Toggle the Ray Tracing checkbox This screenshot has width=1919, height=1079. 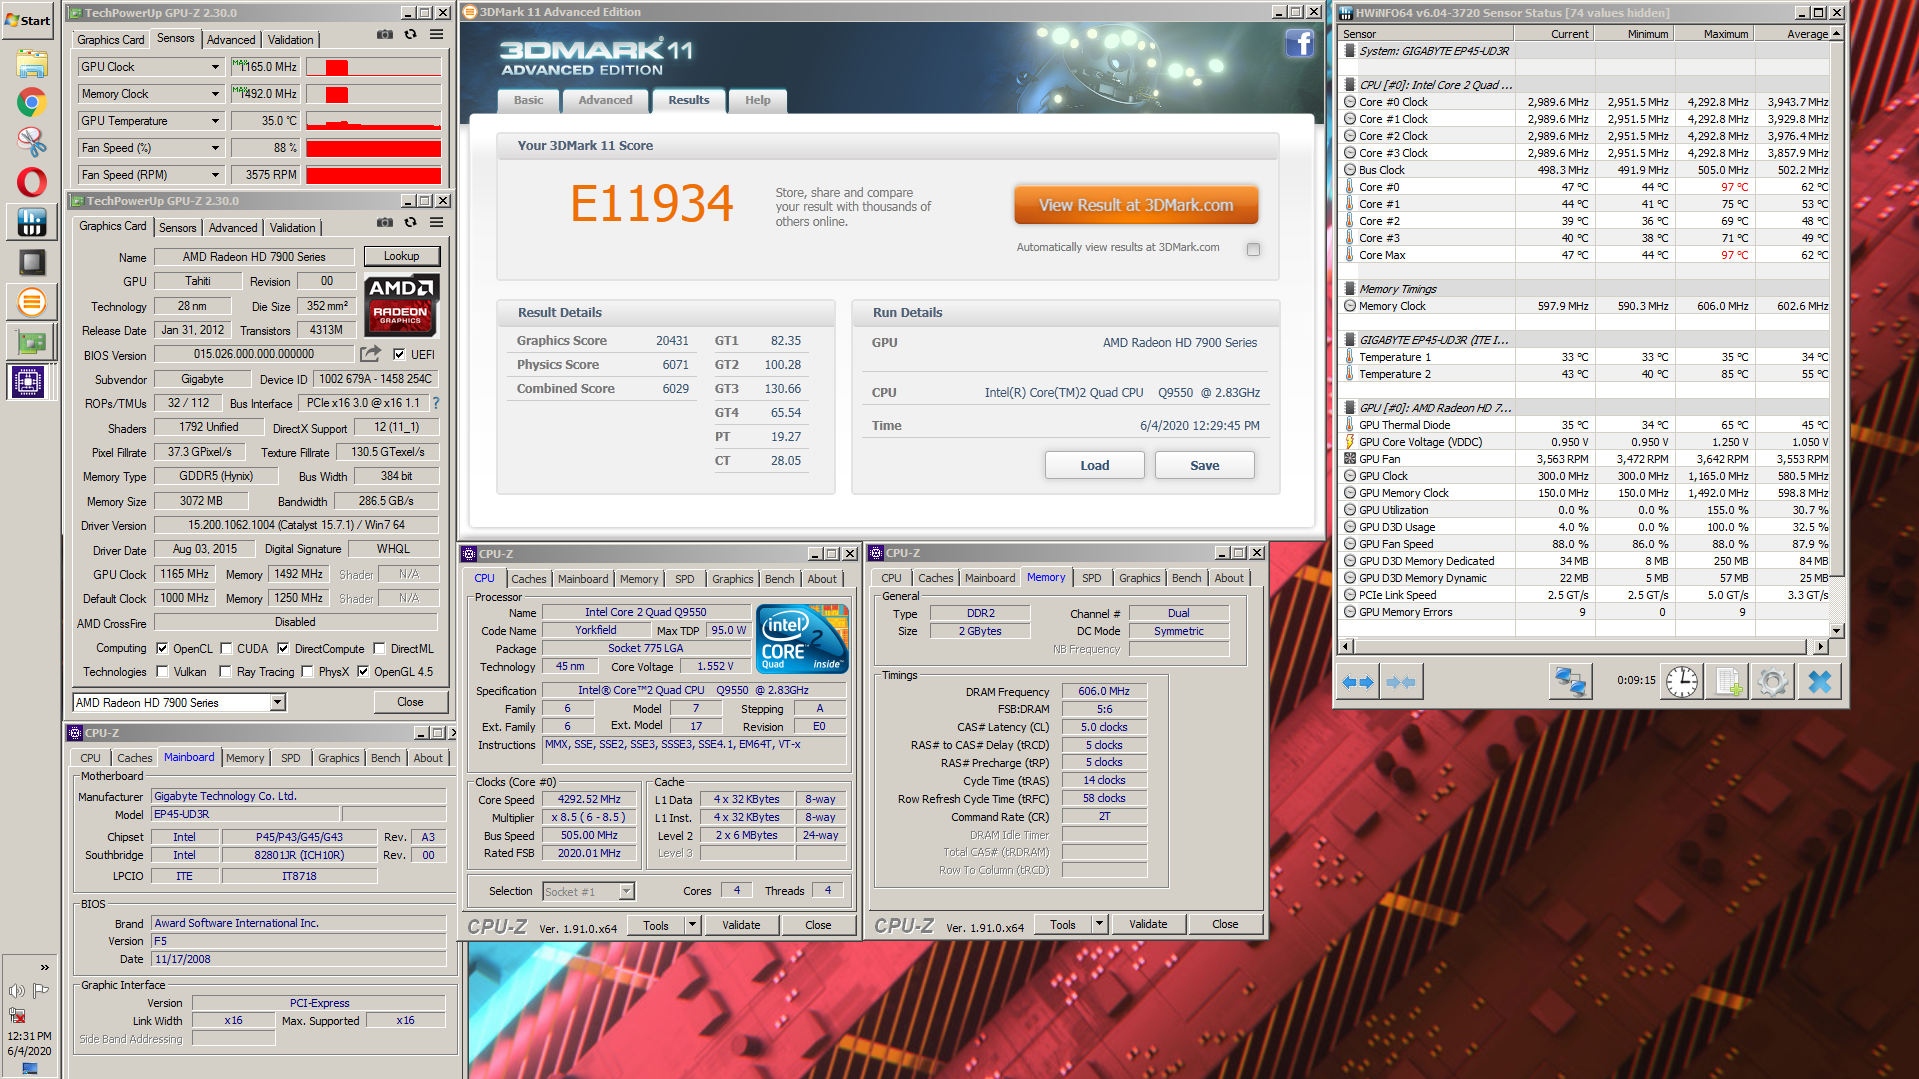pos(226,672)
